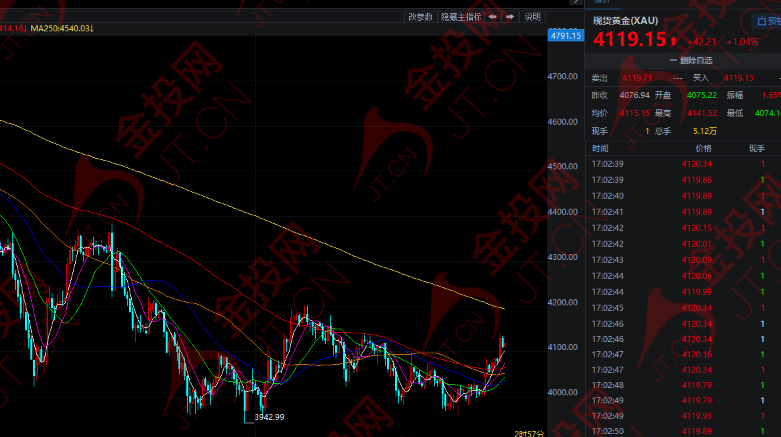Click the 3942.99 low price marker
This screenshot has height=437, width=781.
click(x=269, y=417)
